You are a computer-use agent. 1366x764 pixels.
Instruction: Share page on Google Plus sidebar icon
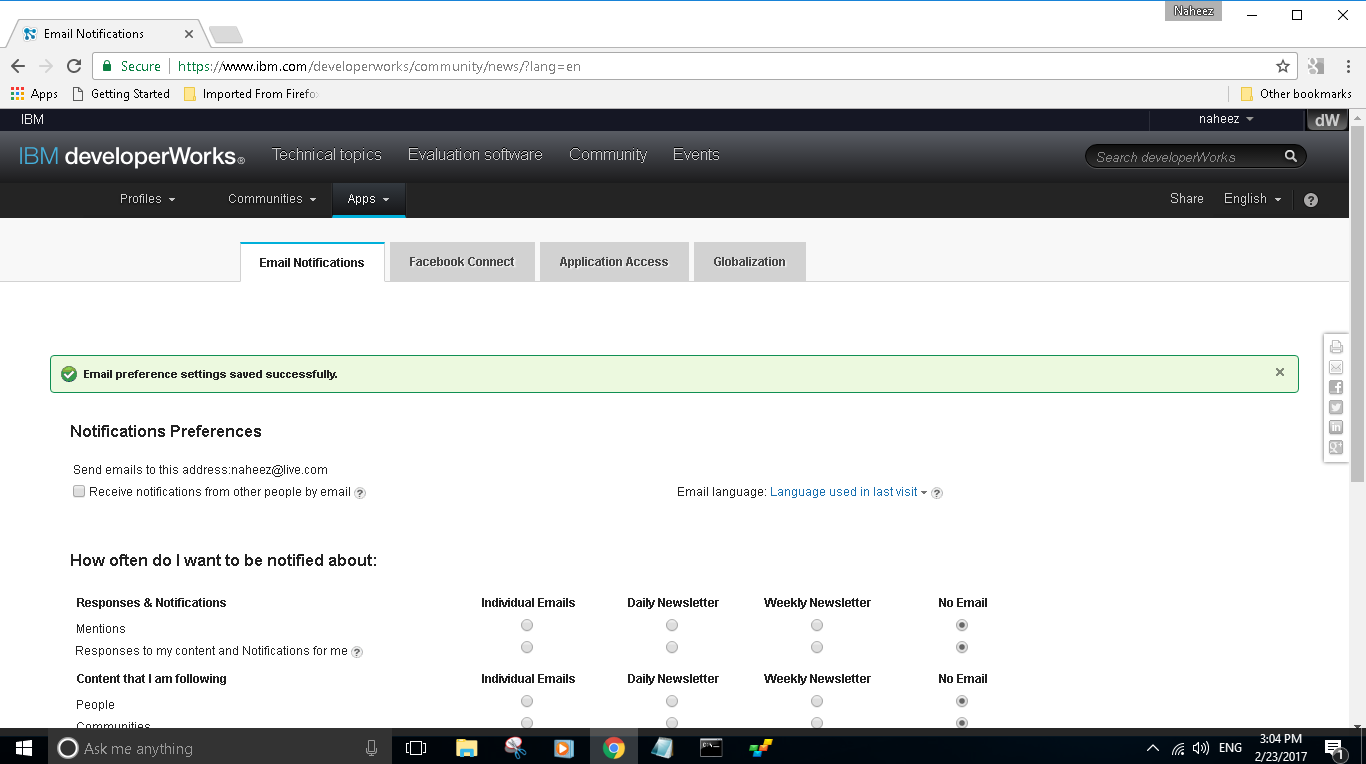[x=1336, y=447]
